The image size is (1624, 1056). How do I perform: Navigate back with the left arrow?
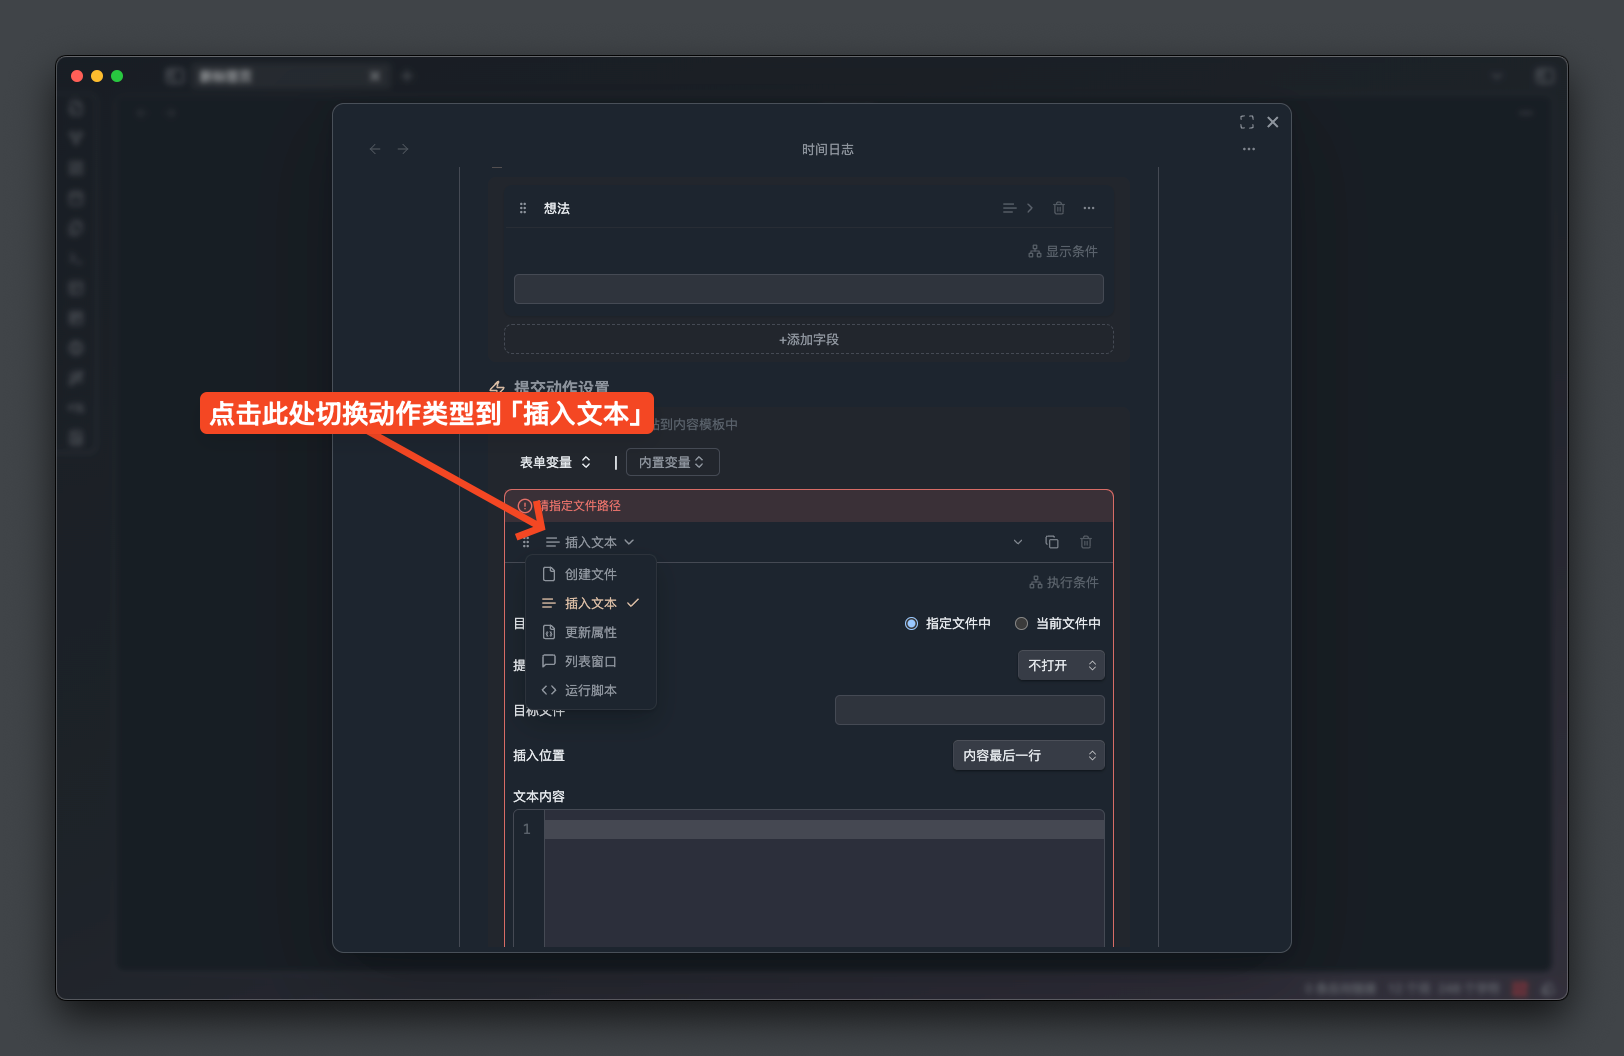(375, 149)
